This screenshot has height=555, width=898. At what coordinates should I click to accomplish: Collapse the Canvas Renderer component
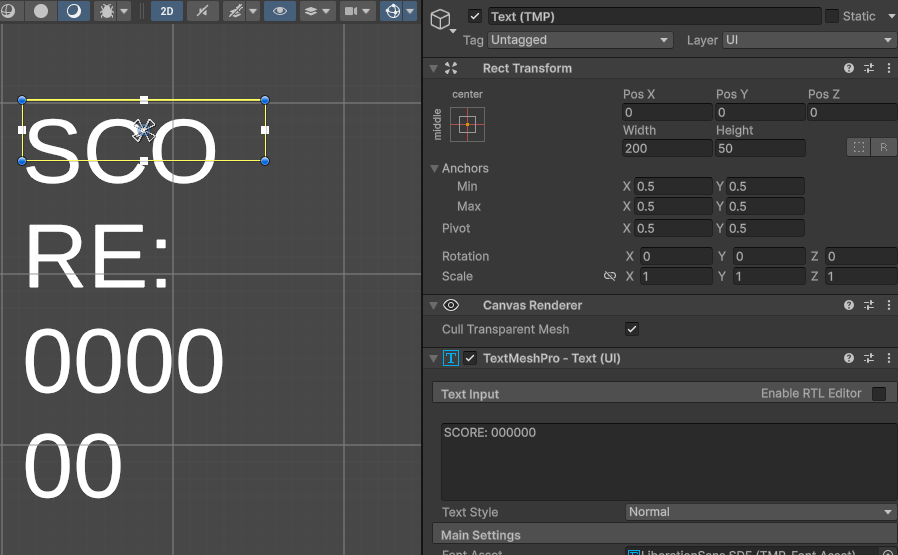[x=434, y=305]
